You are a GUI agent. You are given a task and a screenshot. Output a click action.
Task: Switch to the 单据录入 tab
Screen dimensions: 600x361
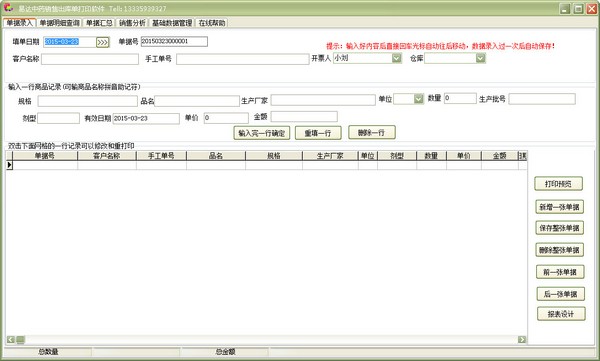click(x=20, y=23)
